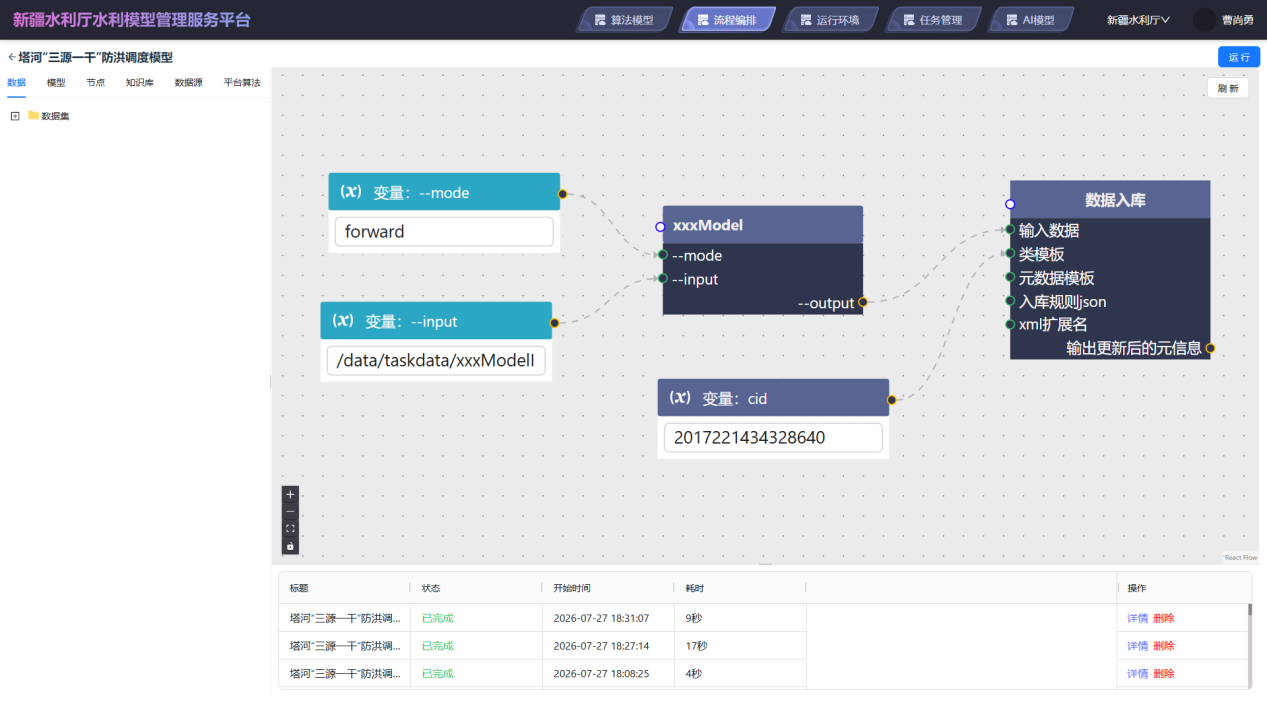Click the output port of 变量 cid node
The image size is (1267, 703).
point(891,400)
